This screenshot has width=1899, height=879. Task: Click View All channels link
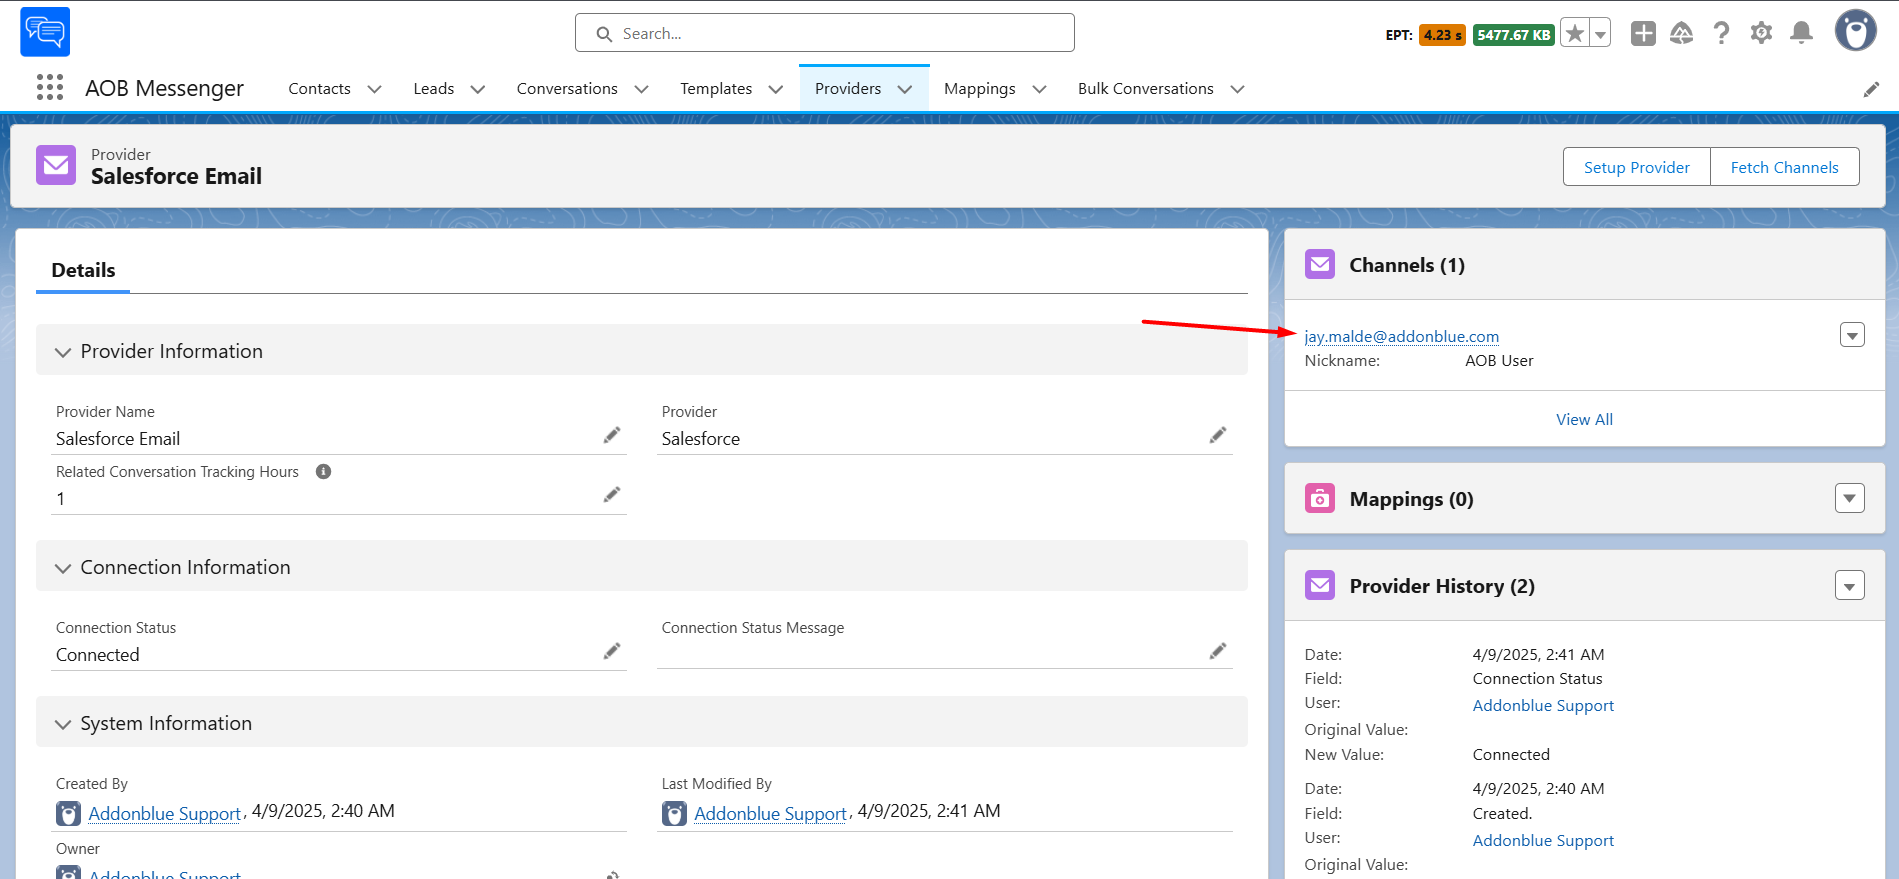(x=1585, y=420)
